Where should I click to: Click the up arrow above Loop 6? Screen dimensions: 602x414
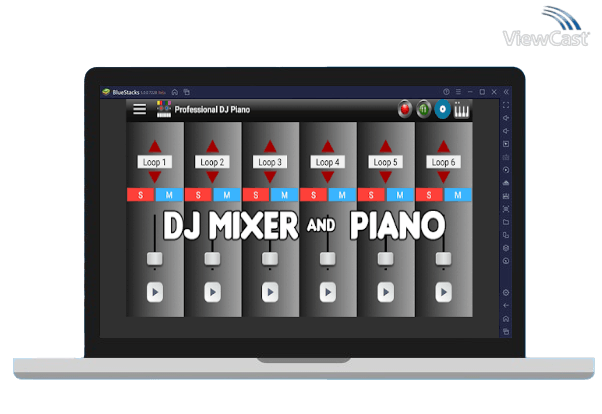443,146
